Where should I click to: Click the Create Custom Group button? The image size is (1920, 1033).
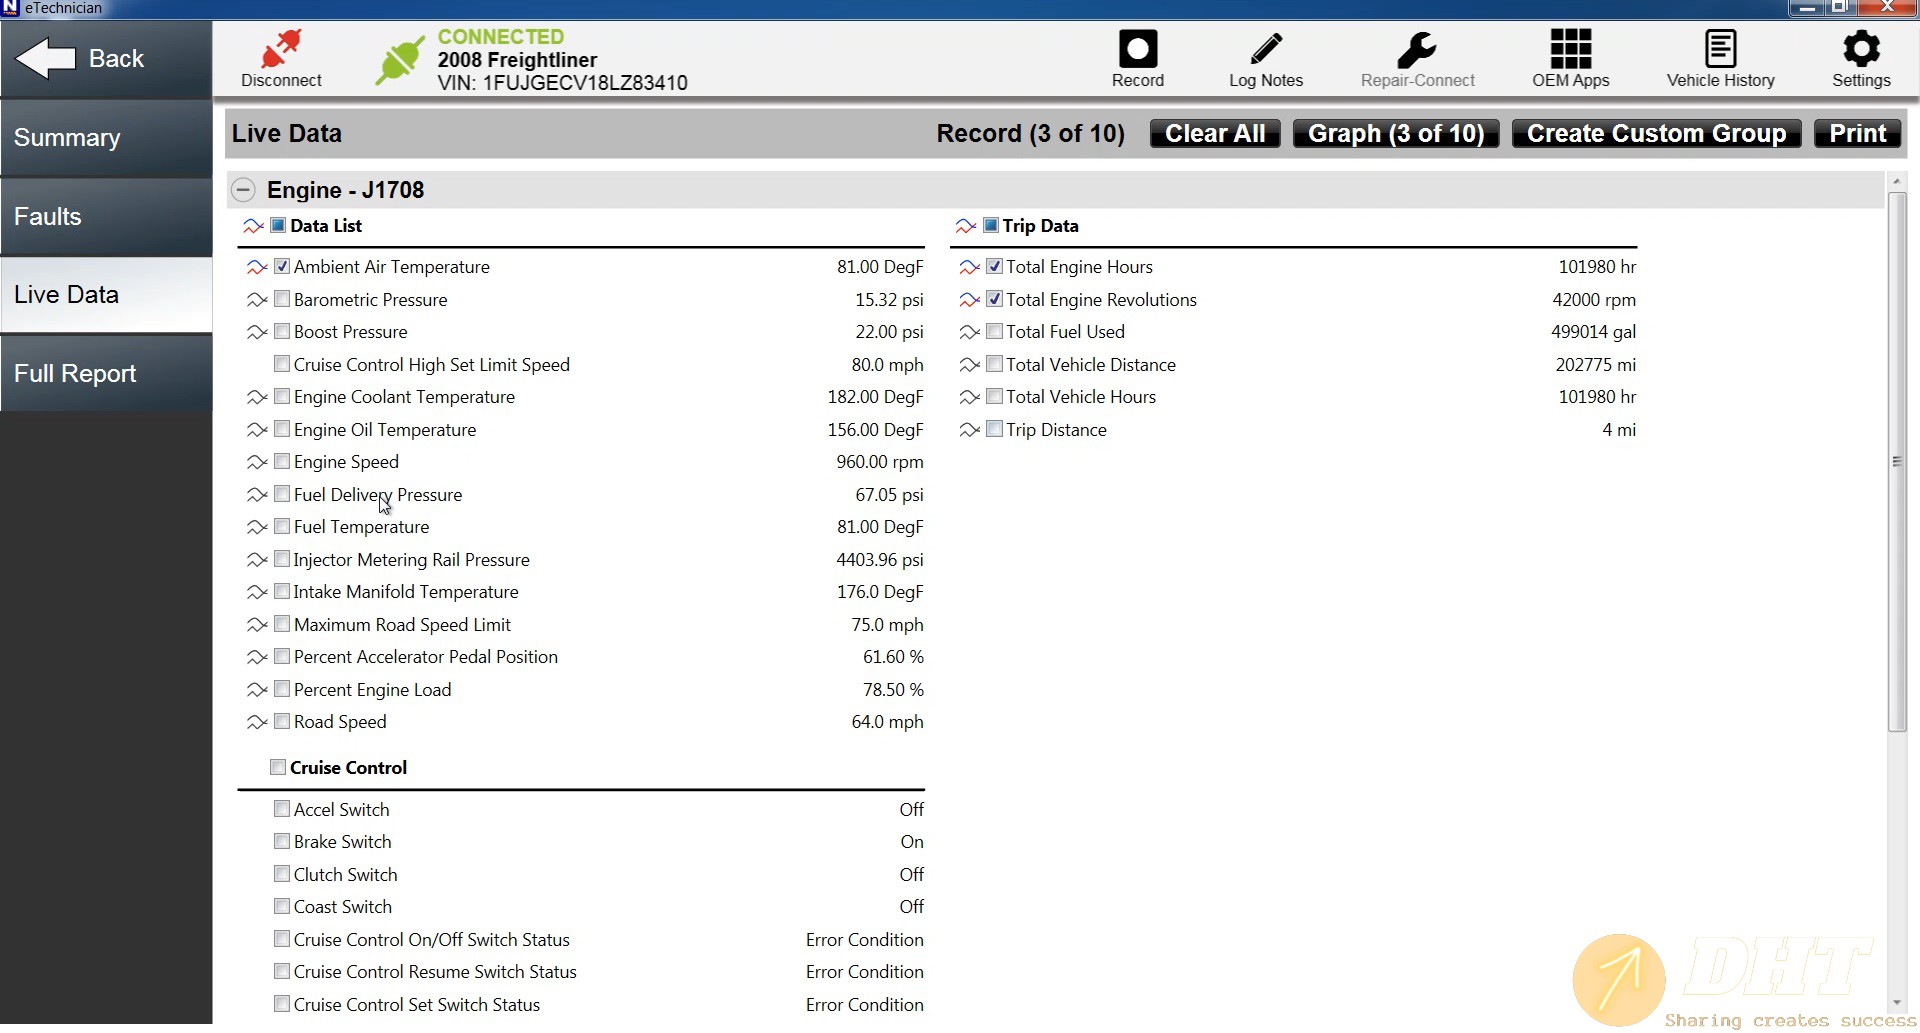click(1656, 134)
